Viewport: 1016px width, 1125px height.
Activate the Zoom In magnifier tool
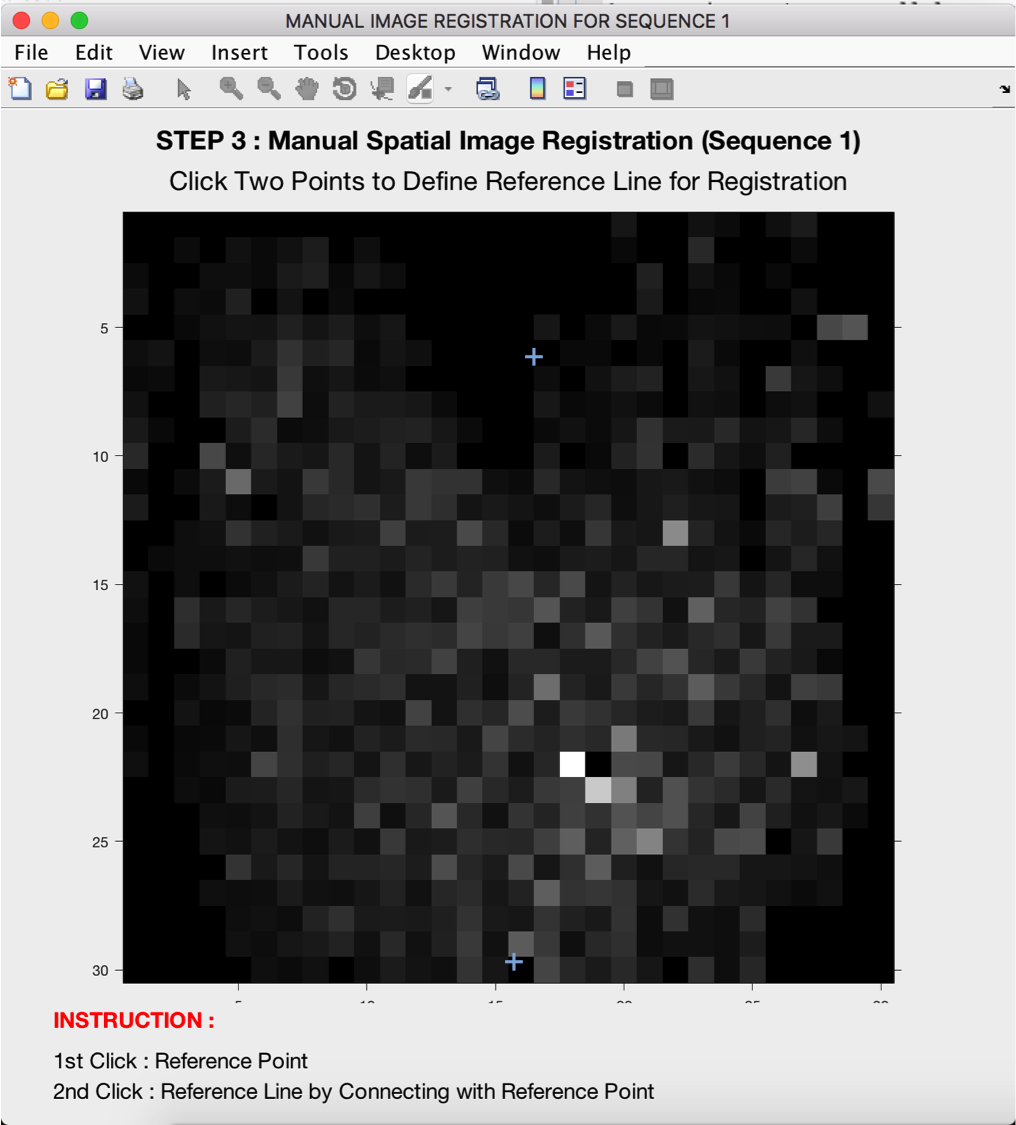coord(231,89)
